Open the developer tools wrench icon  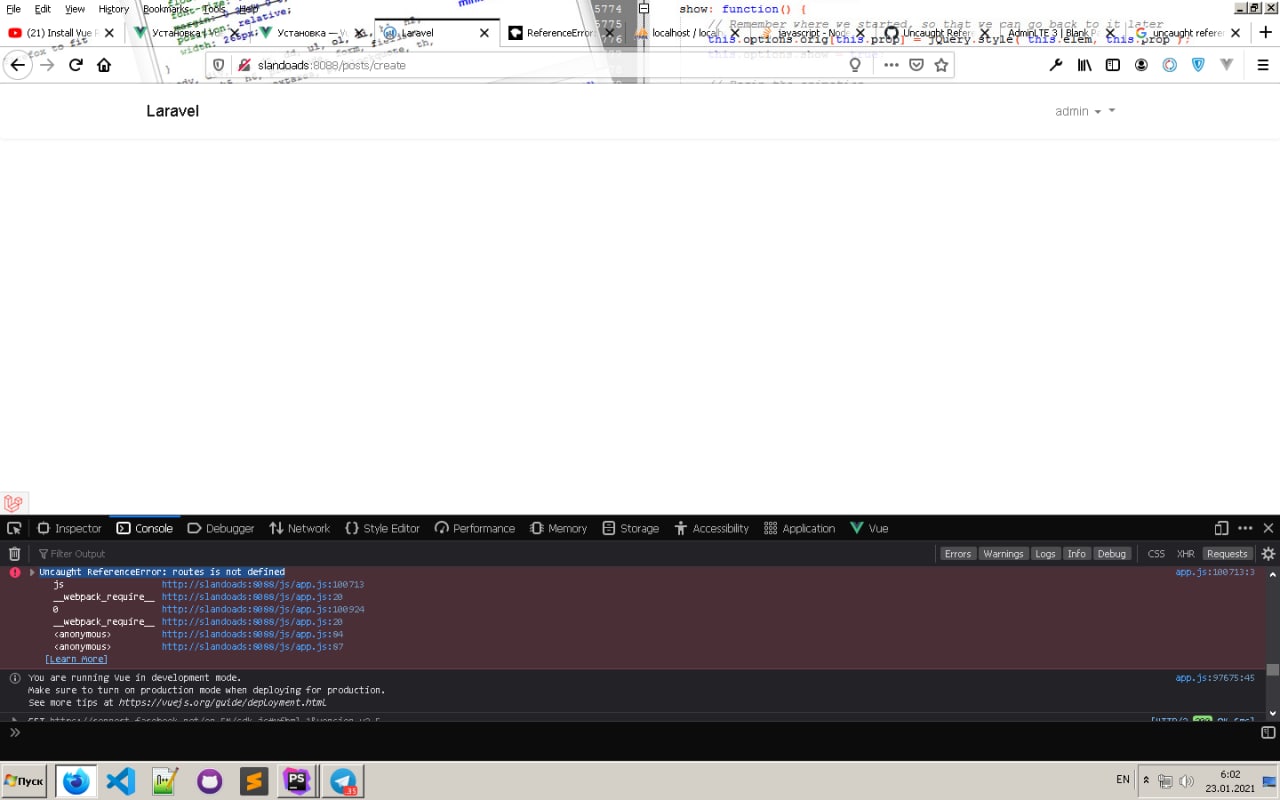(x=1056, y=65)
